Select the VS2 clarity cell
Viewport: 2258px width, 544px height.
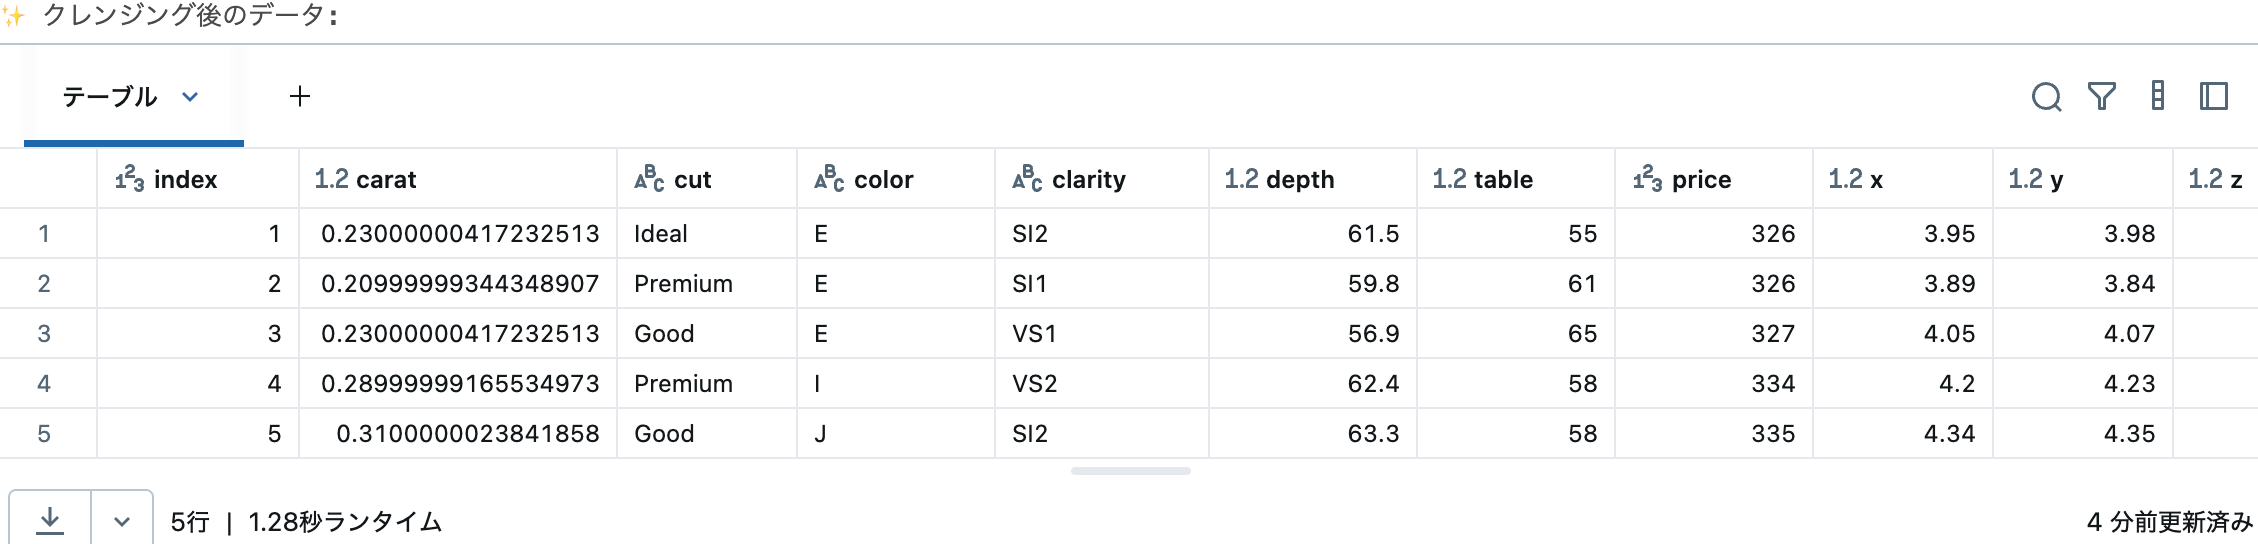pos(1035,384)
